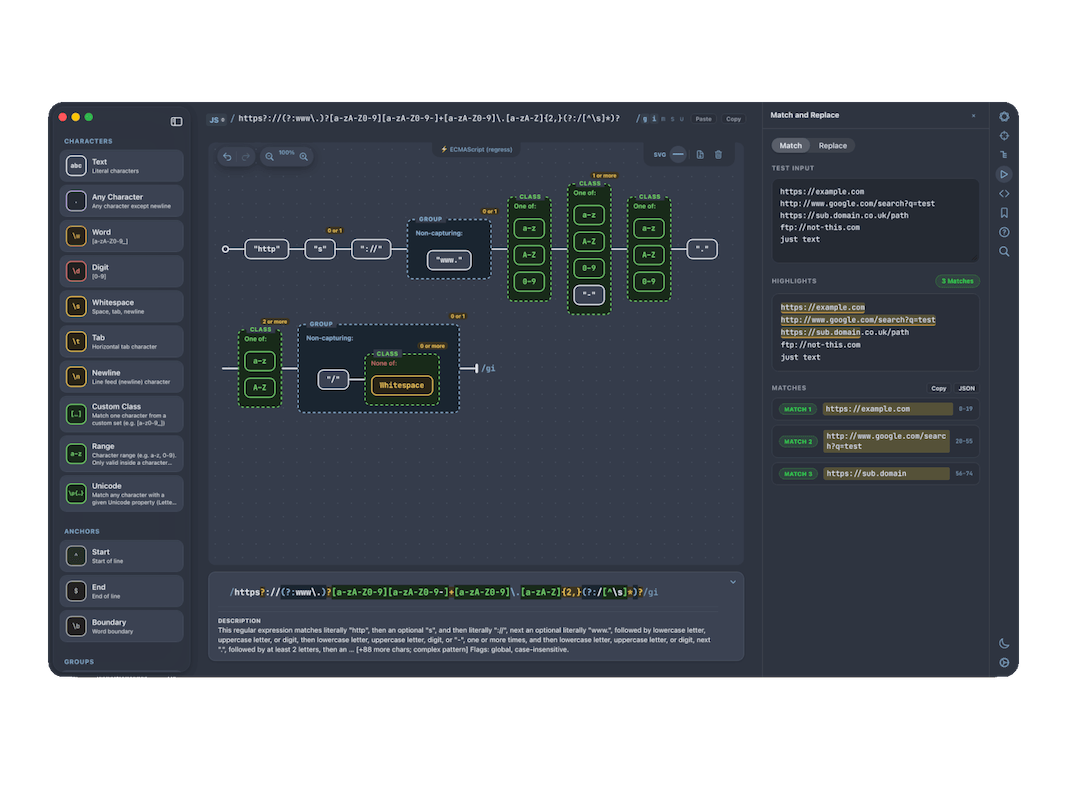The image size is (1067, 800).
Task: Export matches via the JSON button
Action: pyautogui.click(x=966, y=388)
